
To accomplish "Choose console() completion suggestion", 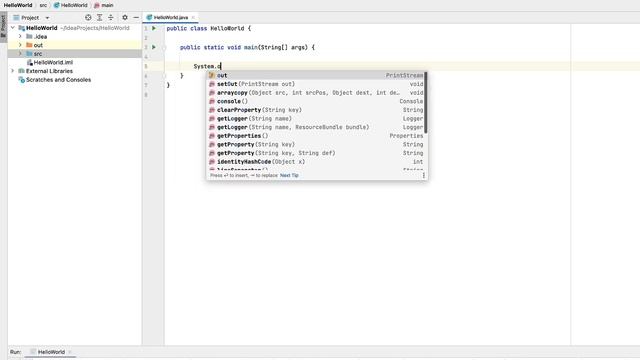I will 316,101.
